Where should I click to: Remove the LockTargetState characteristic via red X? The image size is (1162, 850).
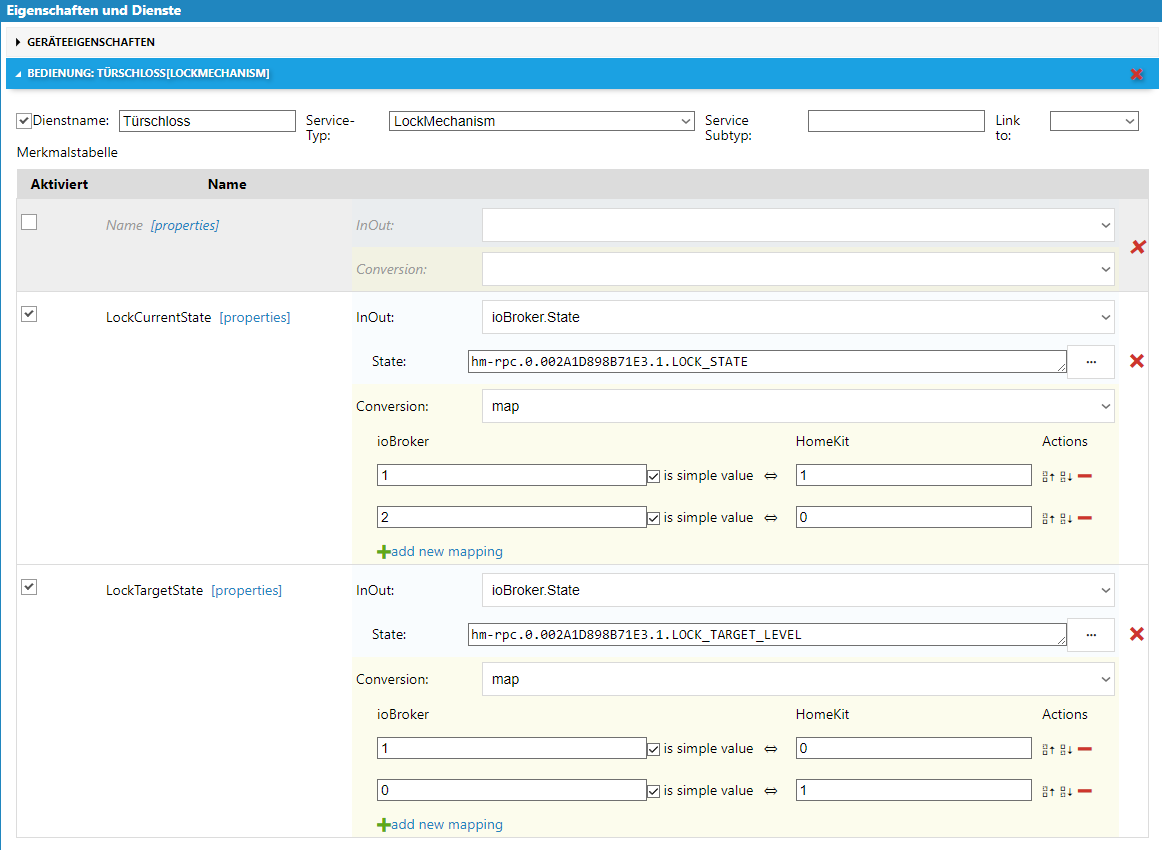pos(1136,634)
